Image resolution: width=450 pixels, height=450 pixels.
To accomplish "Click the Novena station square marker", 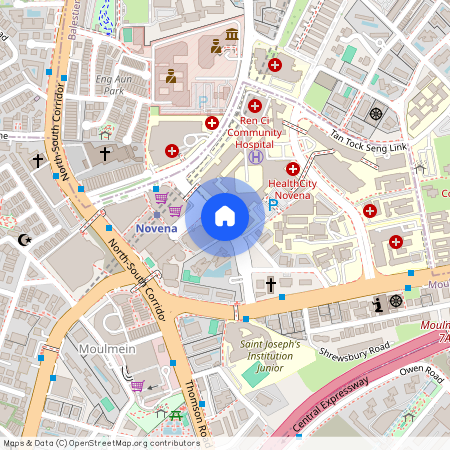I will (157, 215).
